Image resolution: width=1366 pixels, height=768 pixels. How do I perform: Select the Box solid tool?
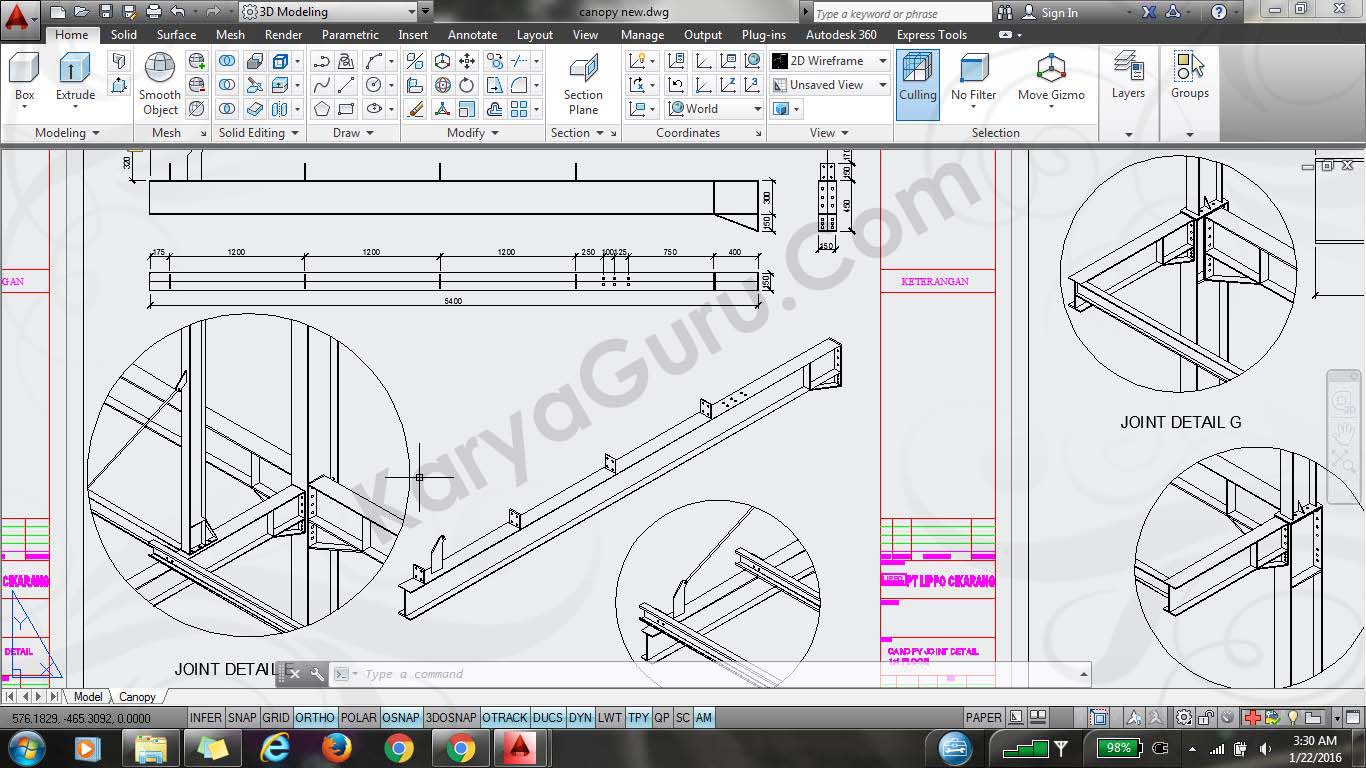(24, 75)
